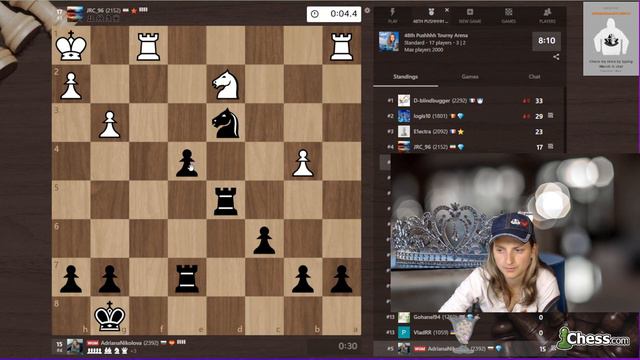Click the hoodie merchandise ad image
640x360 pixels.
click(x=611, y=39)
